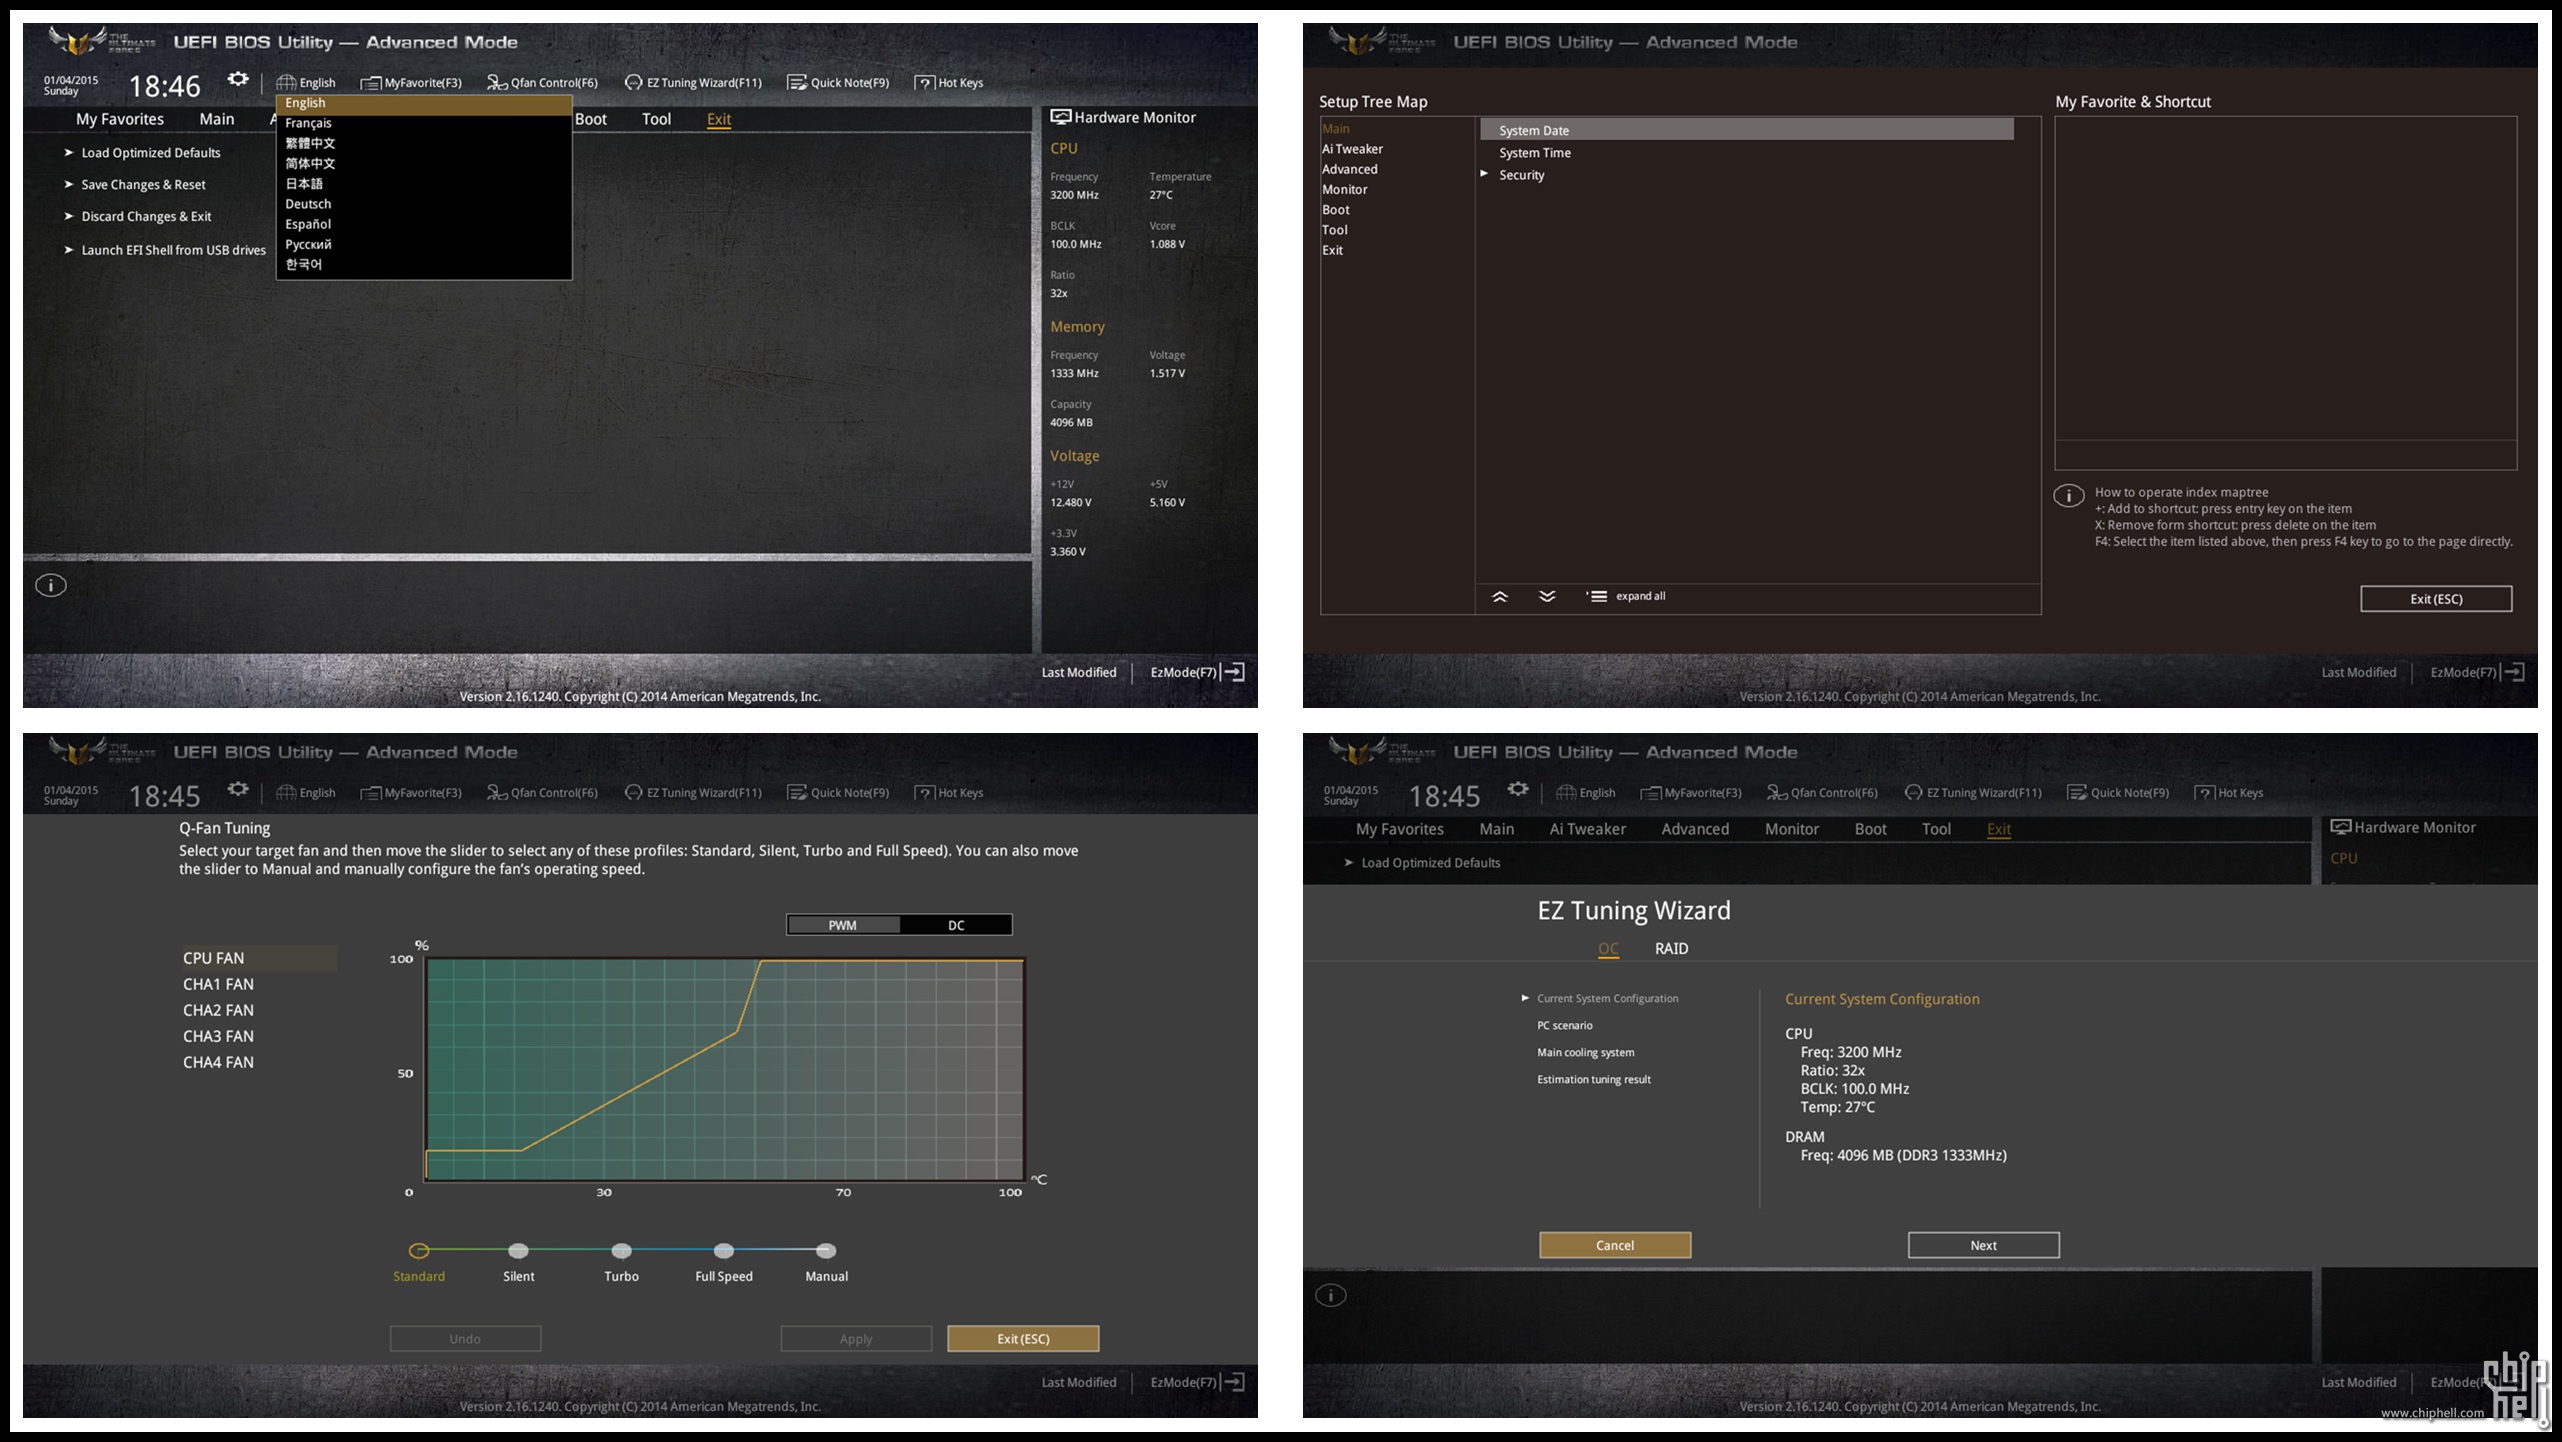Click the fan curve low point near 20°C
Image resolution: width=2562 pixels, height=1442 pixels.
[x=522, y=1150]
